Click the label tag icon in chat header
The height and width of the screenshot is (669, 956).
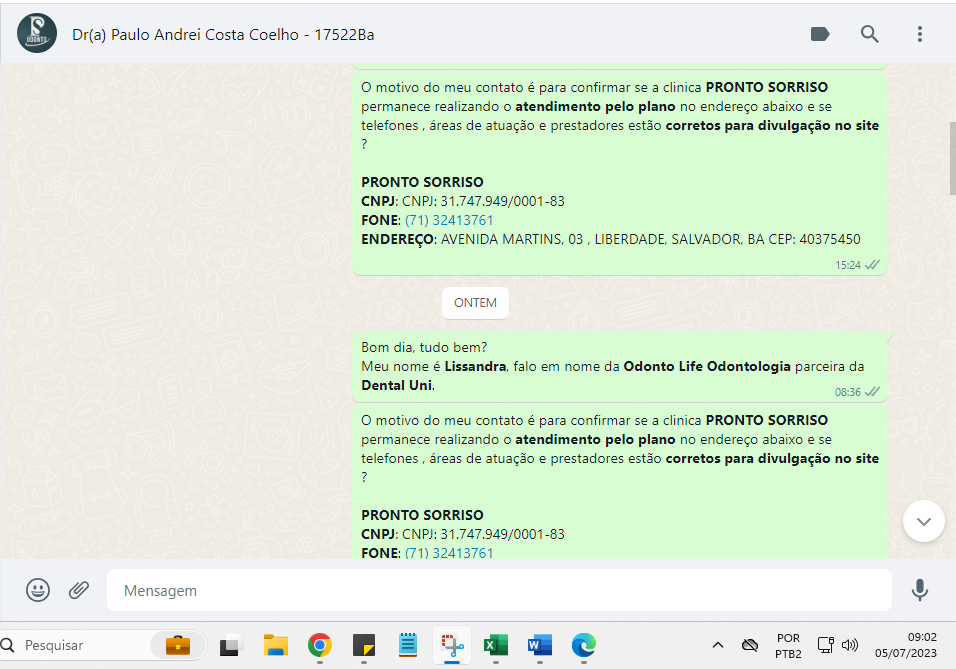(x=819, y=34)
